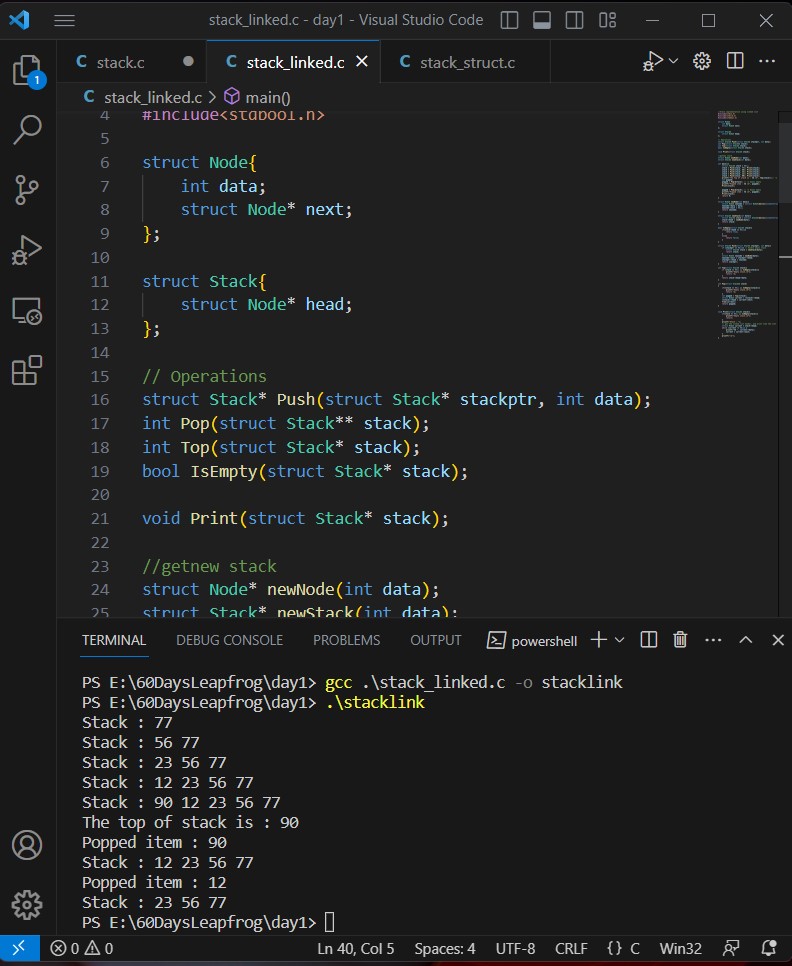Click main() in the breadcrumb

point(268,97)
